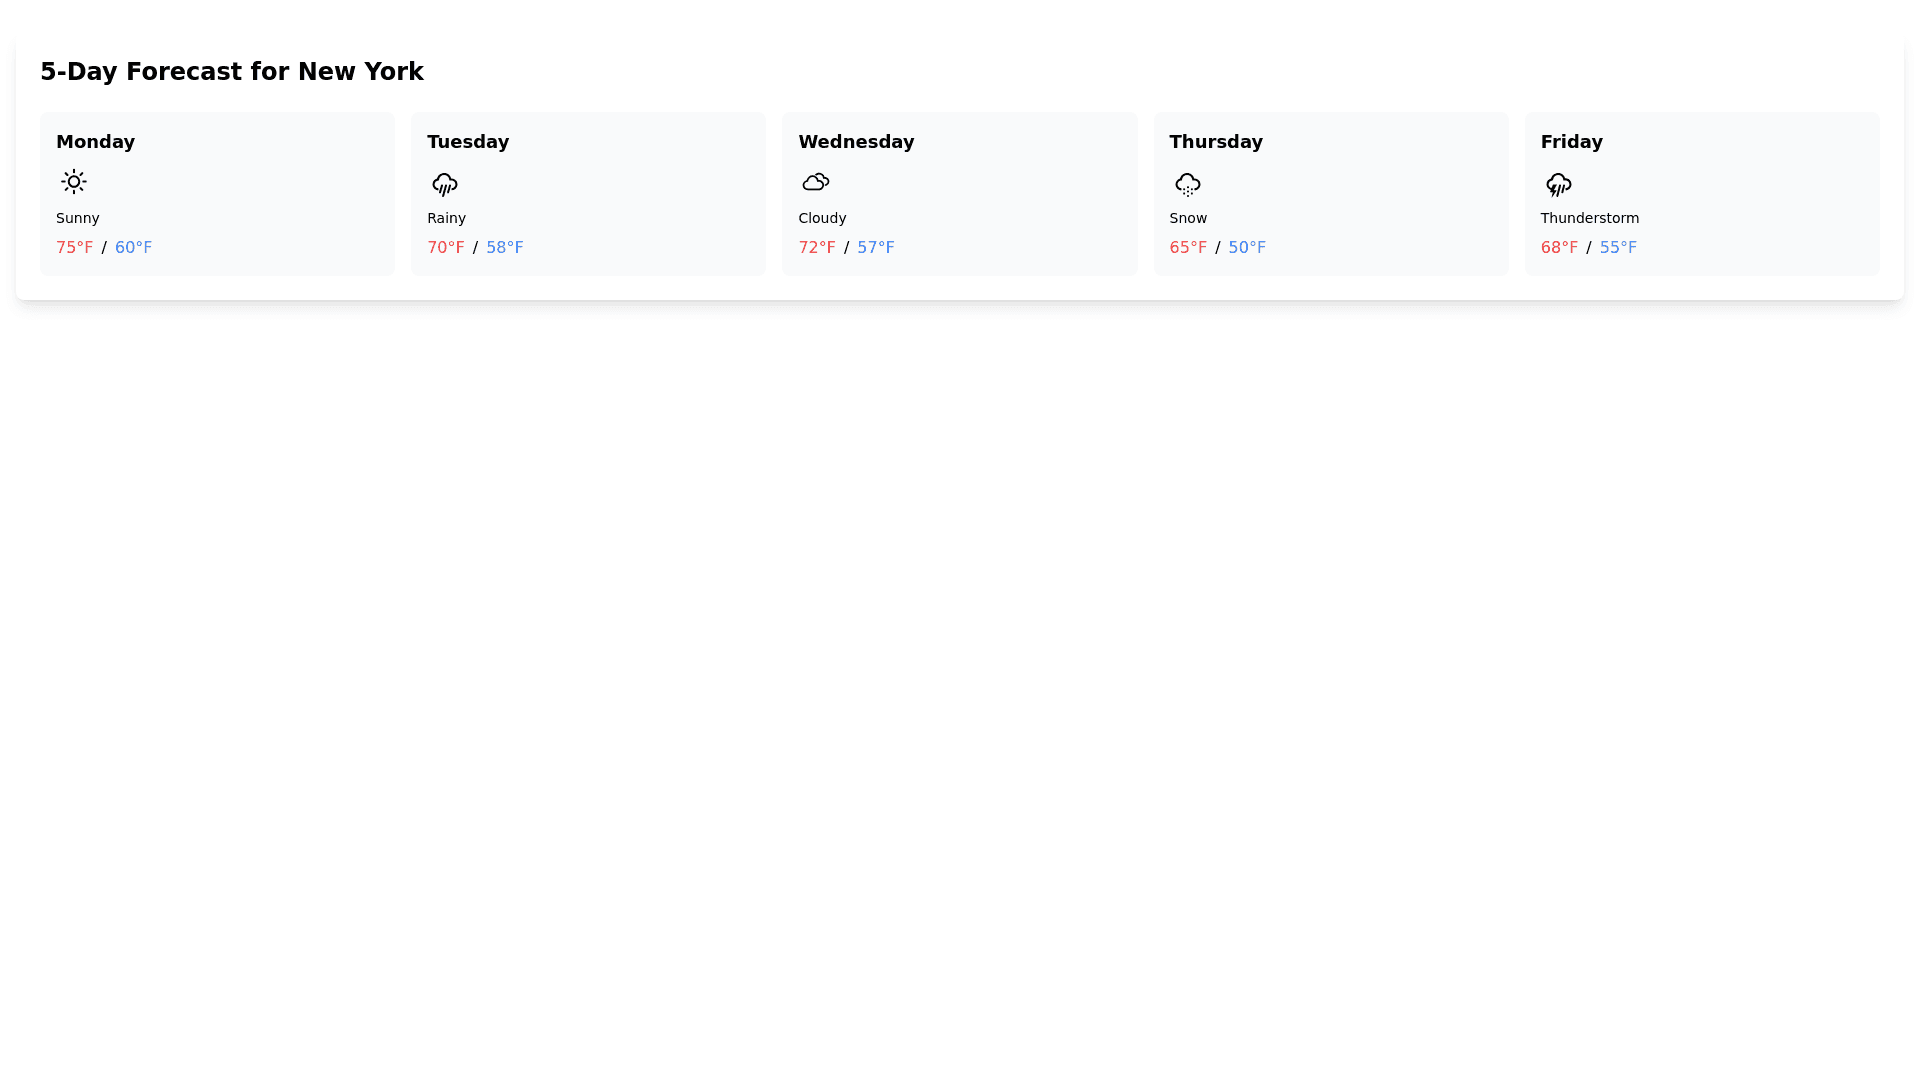Screen dimensions: 1920x1080
Task: Click the thunderstorm lightning icon for Friday
Action: click(x=1558, y=183)
